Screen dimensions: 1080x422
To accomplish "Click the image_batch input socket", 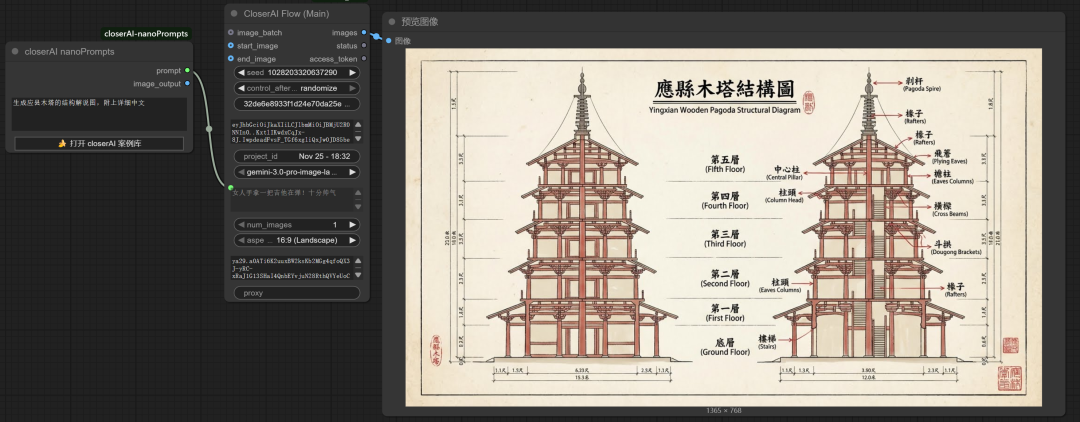I will point(231,33).
